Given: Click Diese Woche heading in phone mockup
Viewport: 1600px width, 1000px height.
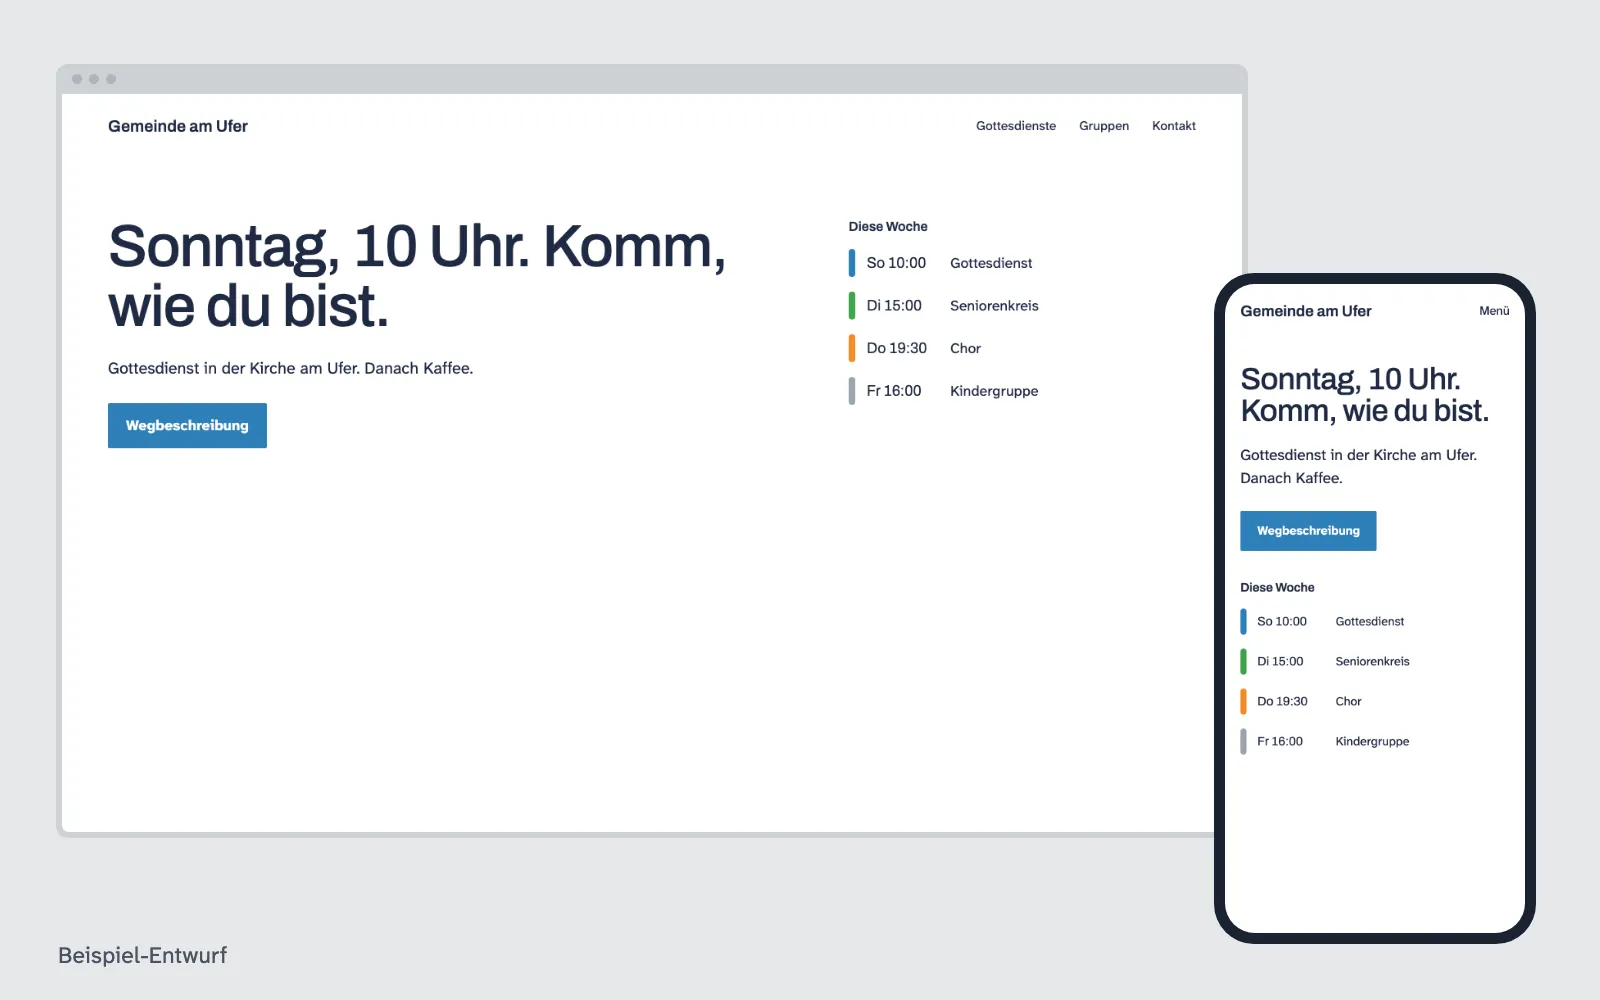Looking at the screenshot, I should pos(1277,587).
